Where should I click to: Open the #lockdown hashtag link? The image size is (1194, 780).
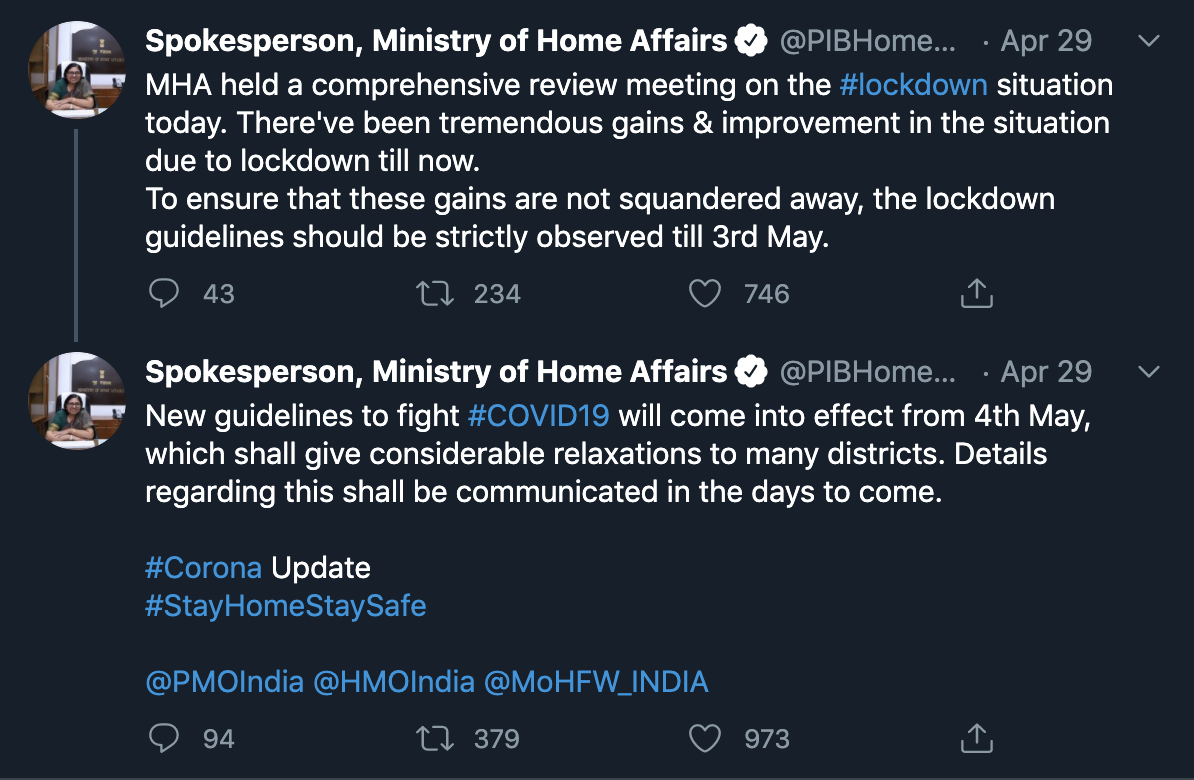point(913,85)
